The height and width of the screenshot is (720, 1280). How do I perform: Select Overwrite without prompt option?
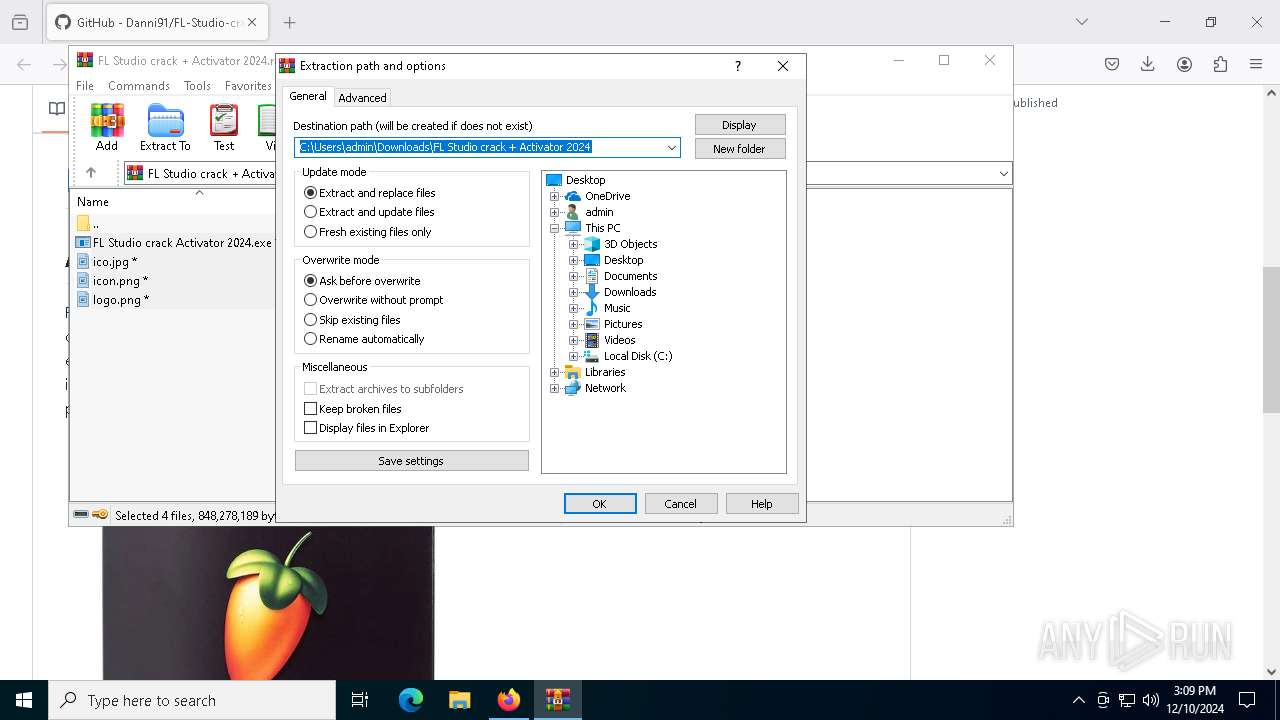pos(373,300)
